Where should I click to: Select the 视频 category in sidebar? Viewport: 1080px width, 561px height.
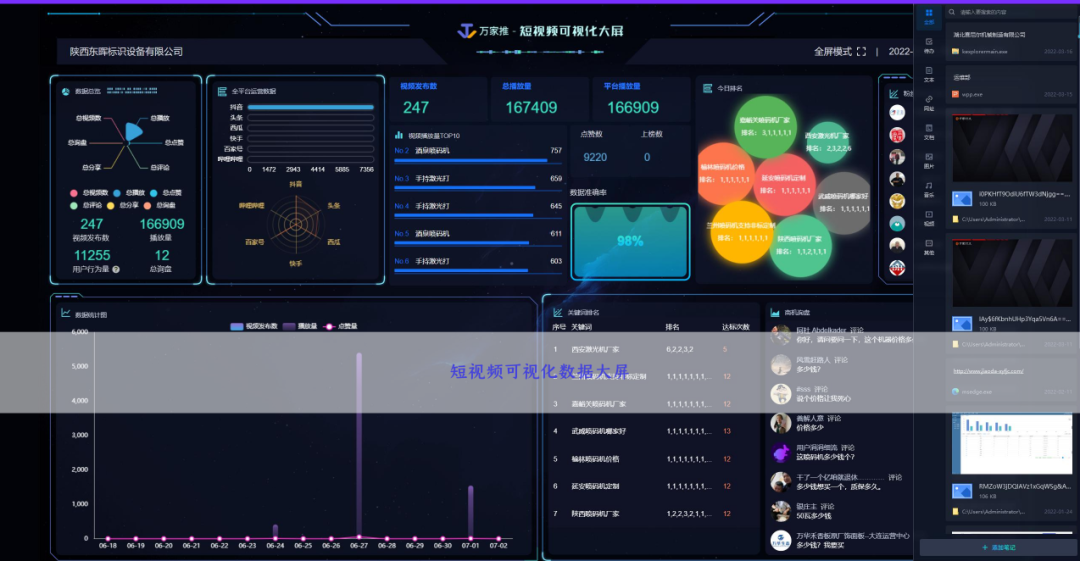coord(929,217)
